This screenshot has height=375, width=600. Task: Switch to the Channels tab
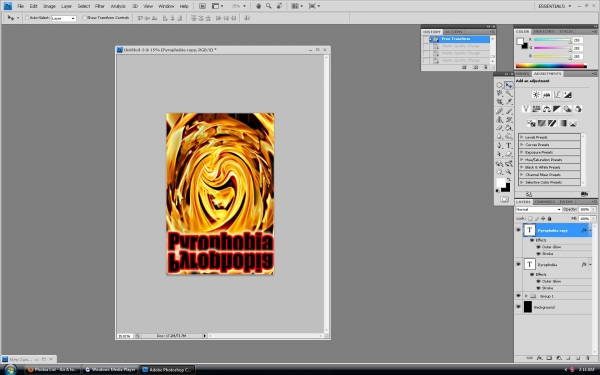pyautogui.click(x=545, y=202)
